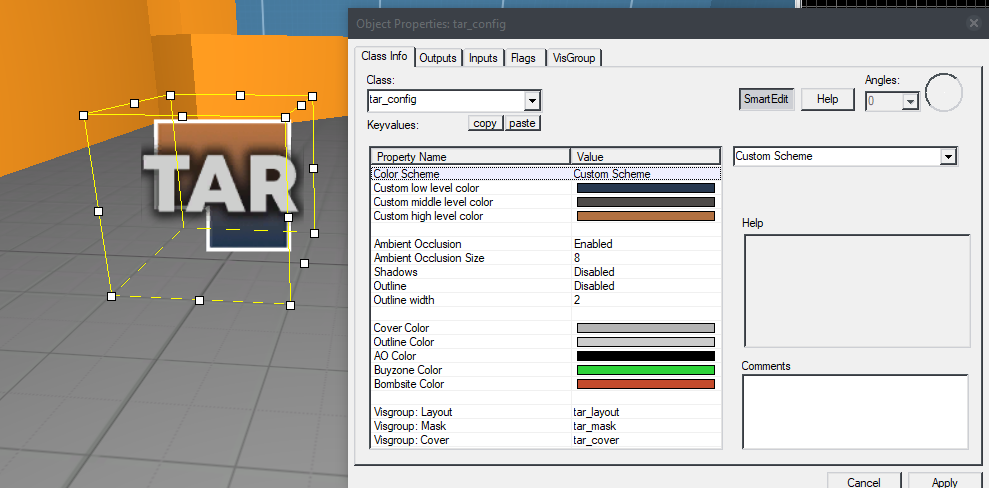Pick the Custom low level color swatch
The height and width of the screenshot is (488, 989).
[646, 188]
